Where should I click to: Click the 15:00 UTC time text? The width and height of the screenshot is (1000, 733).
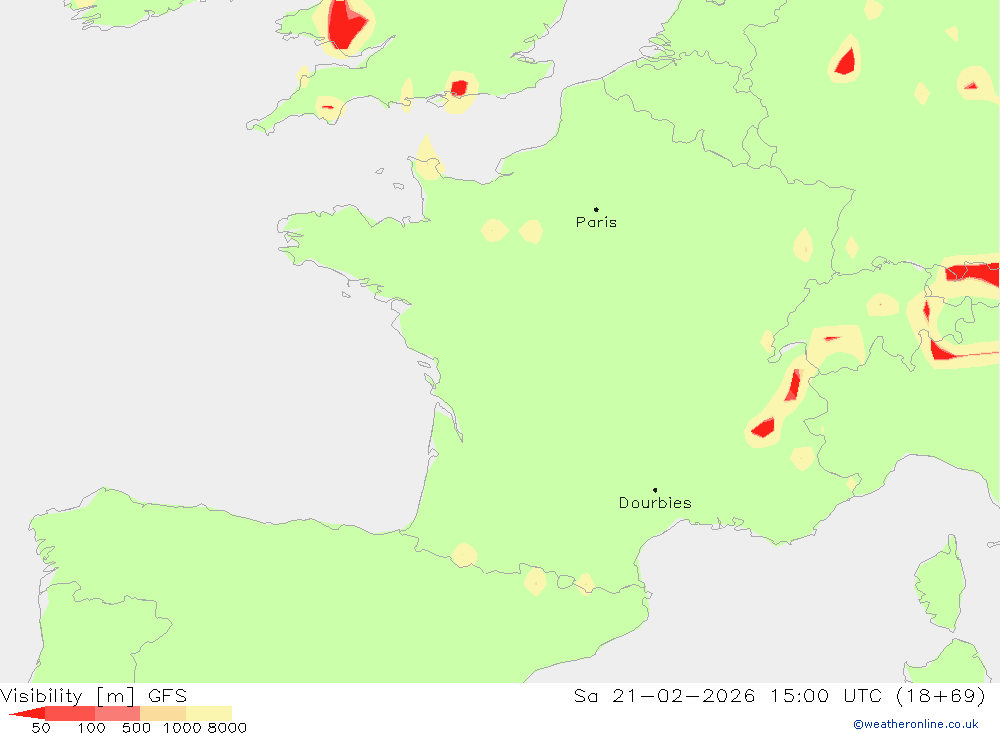826,695
